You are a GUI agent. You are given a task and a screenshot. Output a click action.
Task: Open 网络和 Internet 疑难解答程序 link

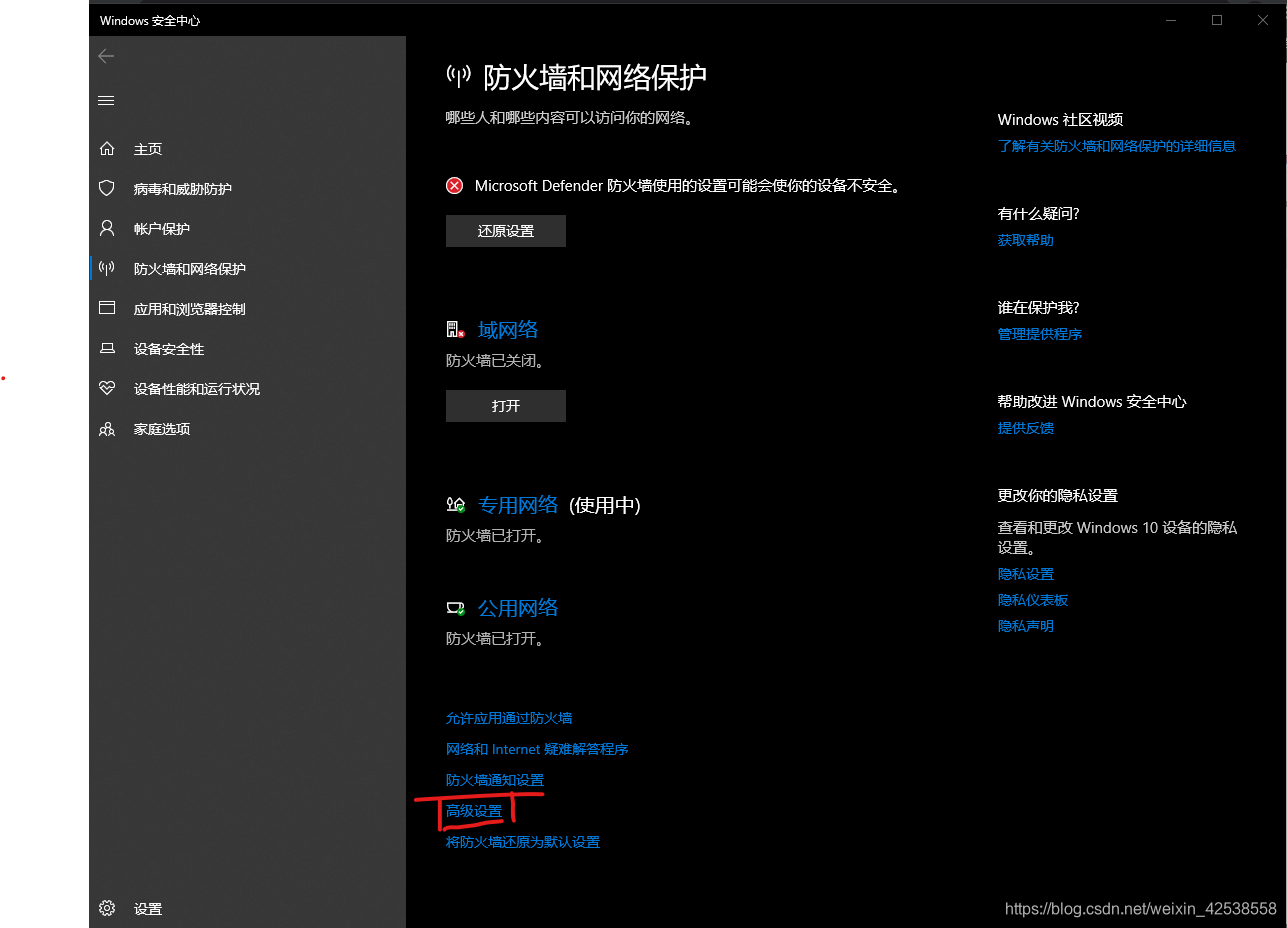point(537,749)
